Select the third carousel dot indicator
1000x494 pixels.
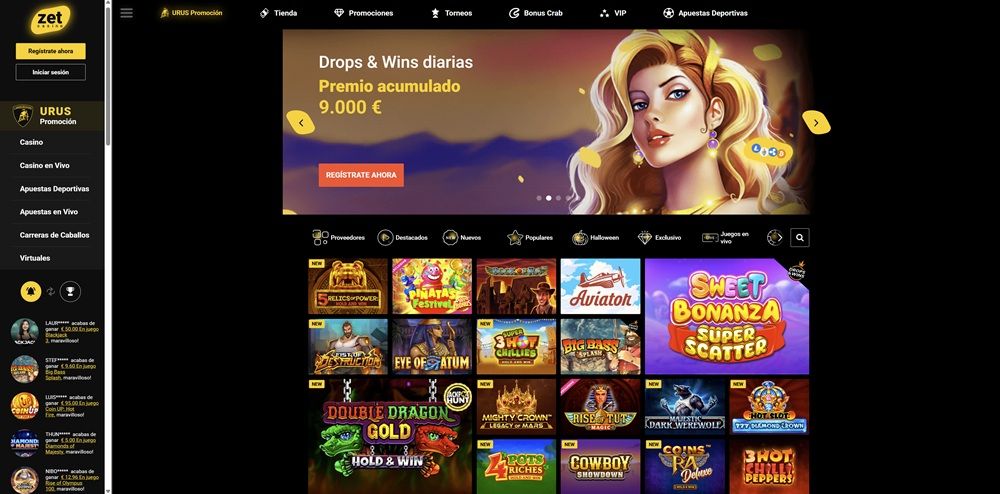coord(558,198)
